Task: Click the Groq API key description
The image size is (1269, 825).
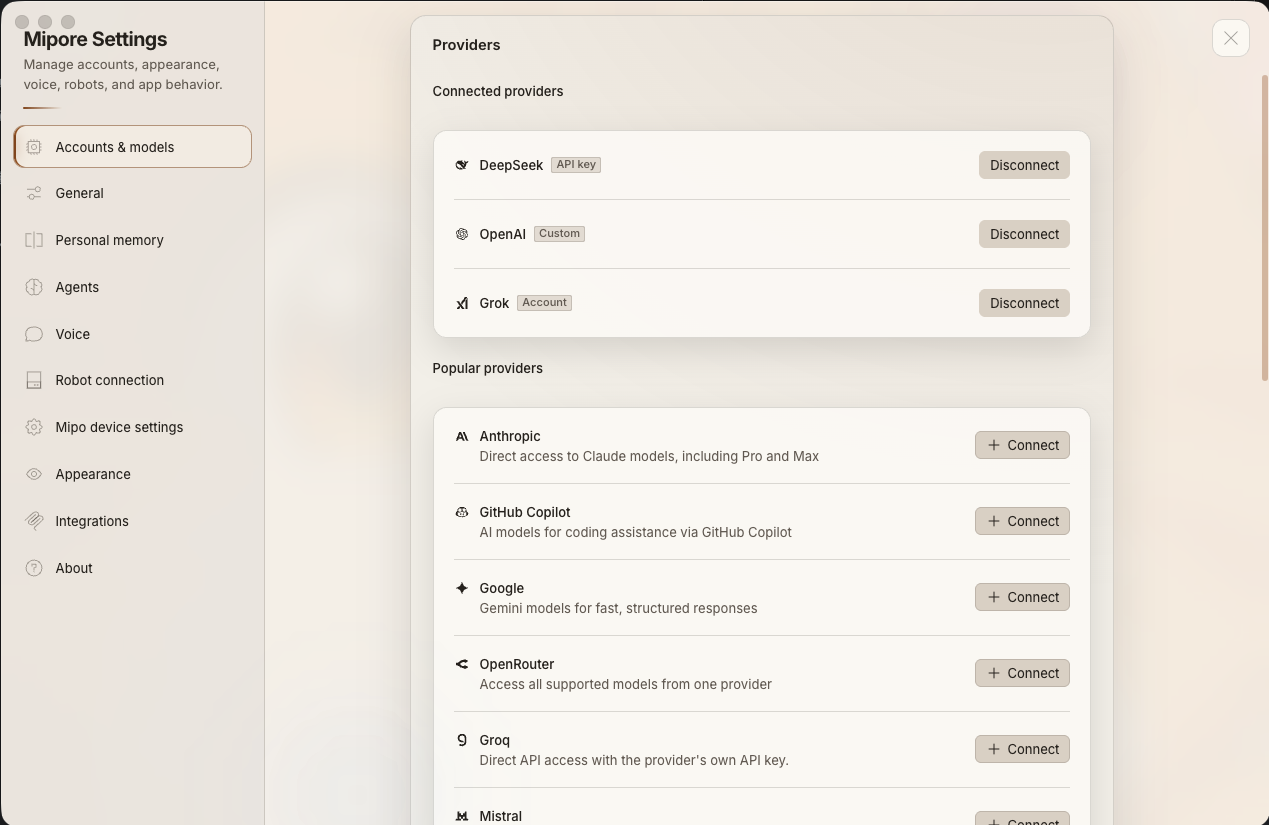Action: (634, 760)
